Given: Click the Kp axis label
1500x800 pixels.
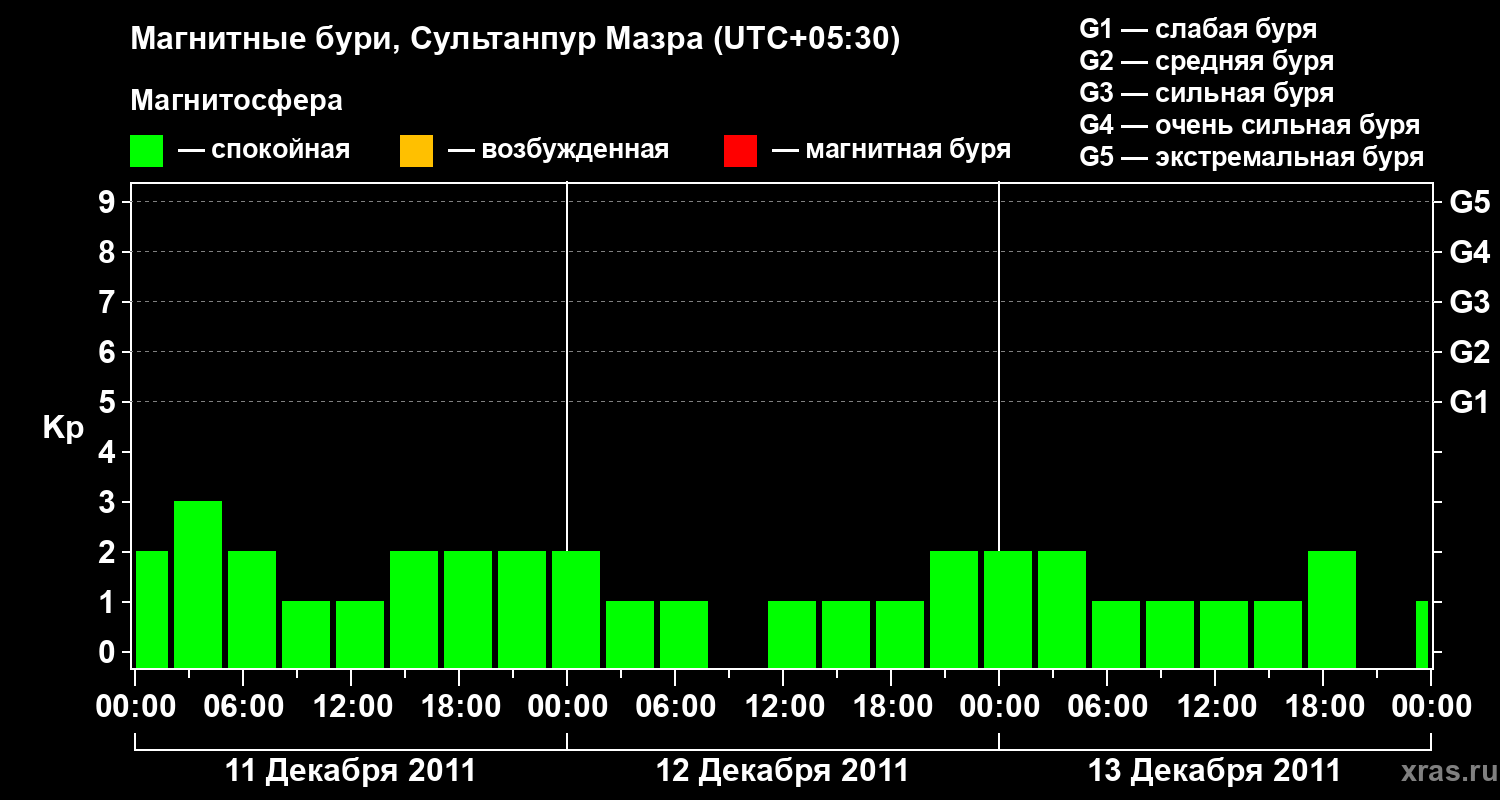Looking at the screenshot, I should pos(63,428).
